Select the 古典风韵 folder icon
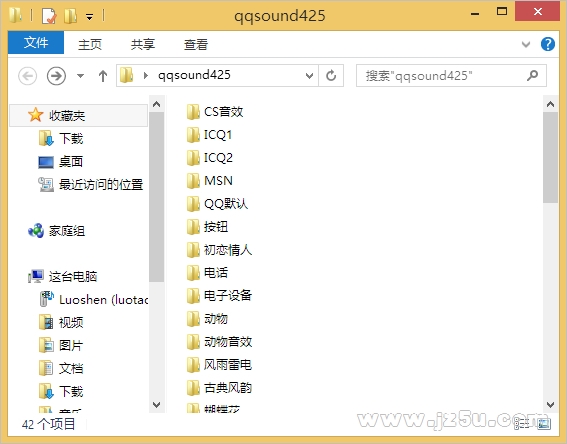 click(193, 388)
